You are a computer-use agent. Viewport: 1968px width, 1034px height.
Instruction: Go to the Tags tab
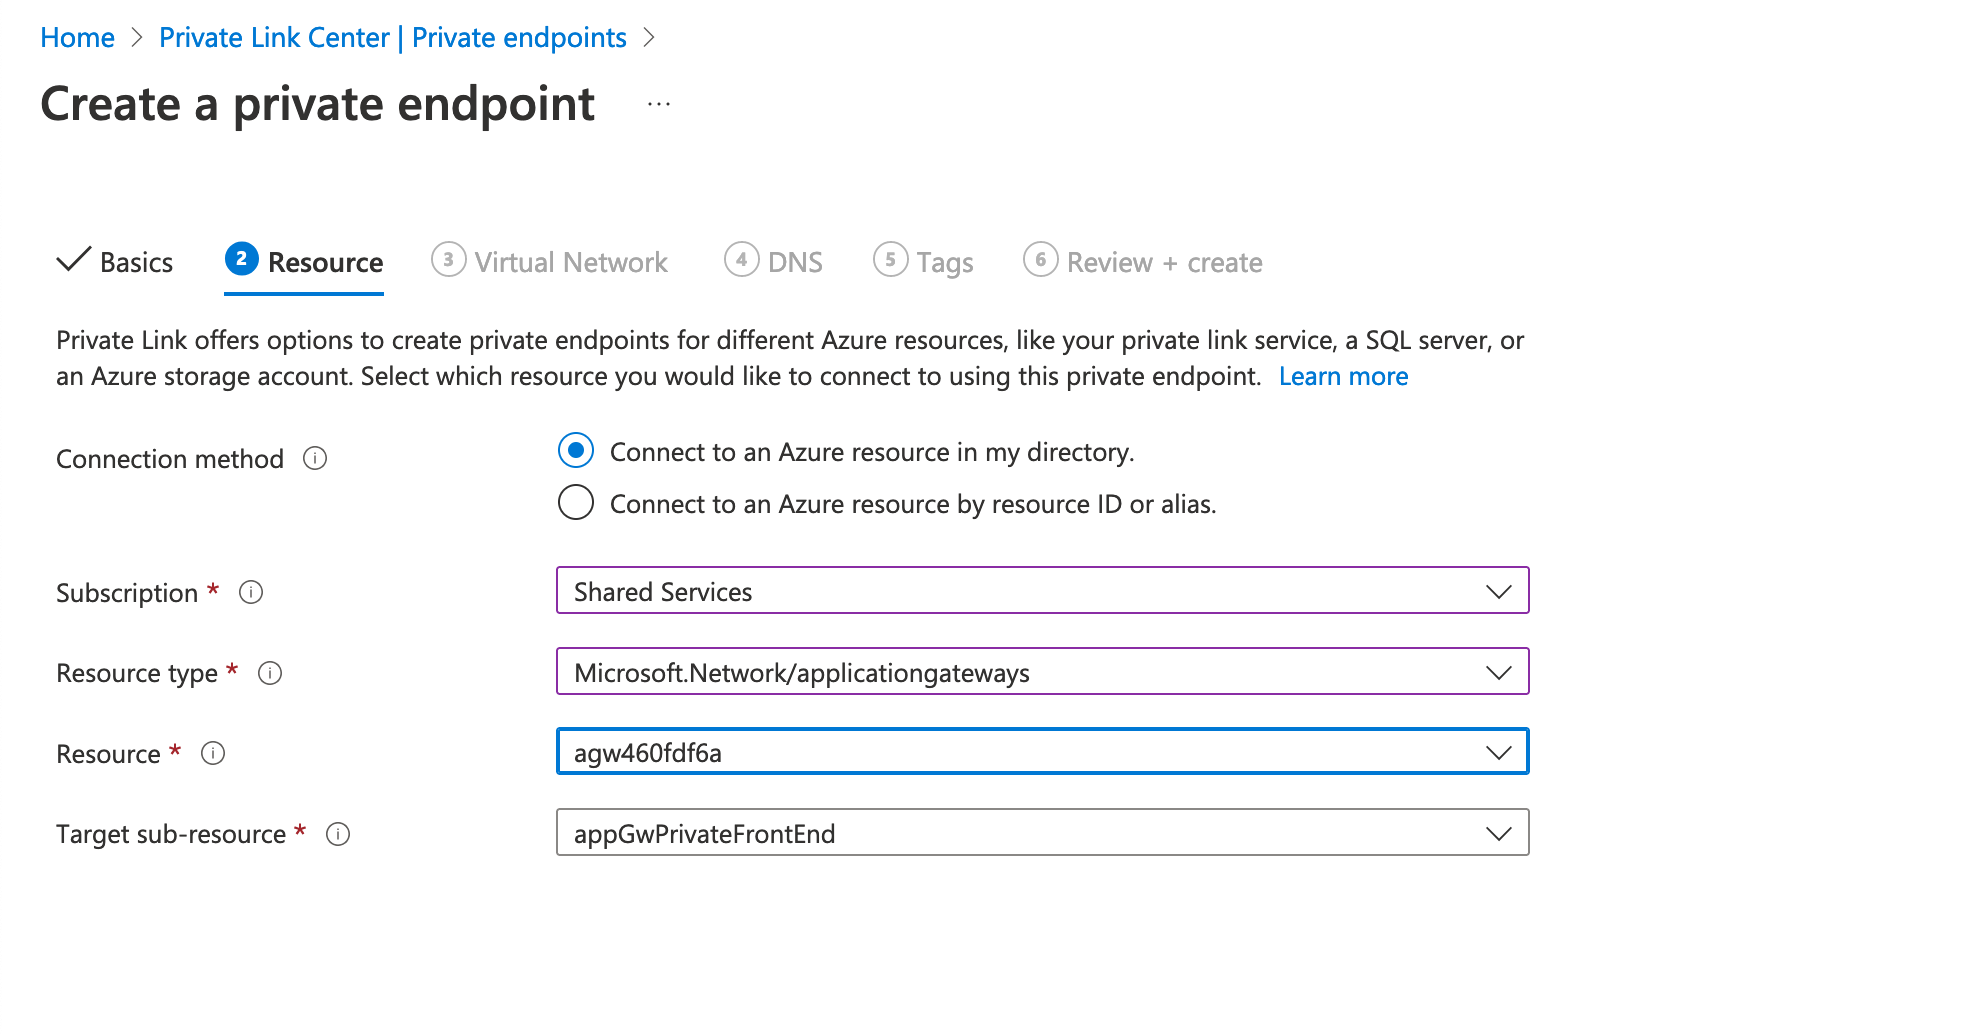943,262
